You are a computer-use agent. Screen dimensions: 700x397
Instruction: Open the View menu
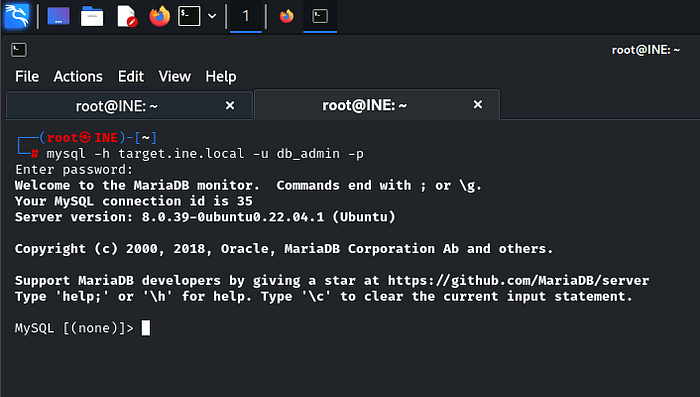coord(175,76)
